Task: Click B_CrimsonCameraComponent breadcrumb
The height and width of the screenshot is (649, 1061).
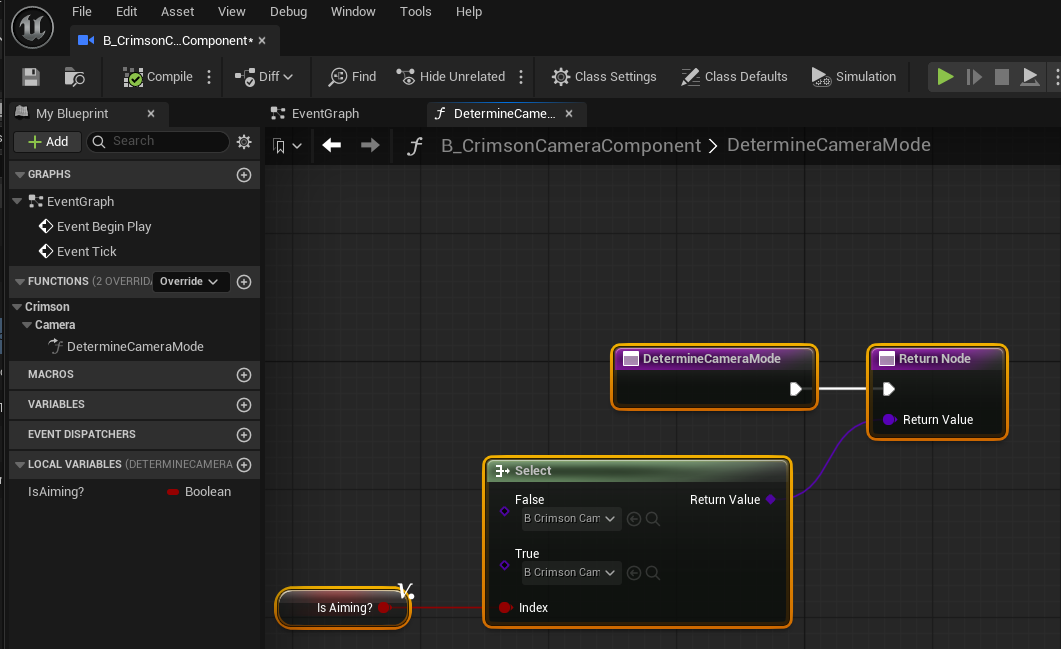Action: 571,146
